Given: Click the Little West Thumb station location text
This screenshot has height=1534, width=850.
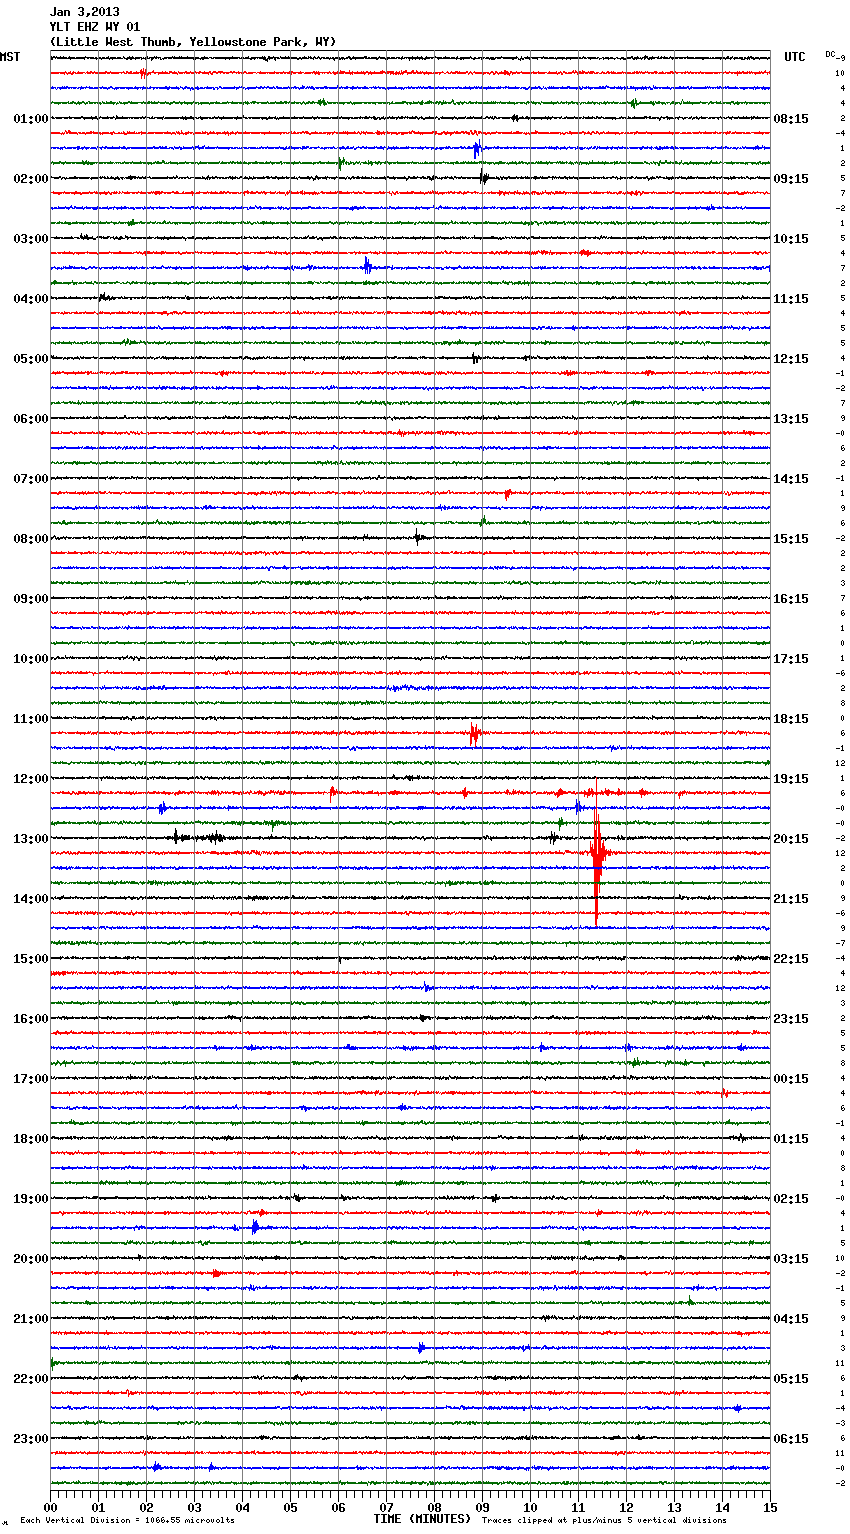Looking at the screenshot, I should click(193, 42).
